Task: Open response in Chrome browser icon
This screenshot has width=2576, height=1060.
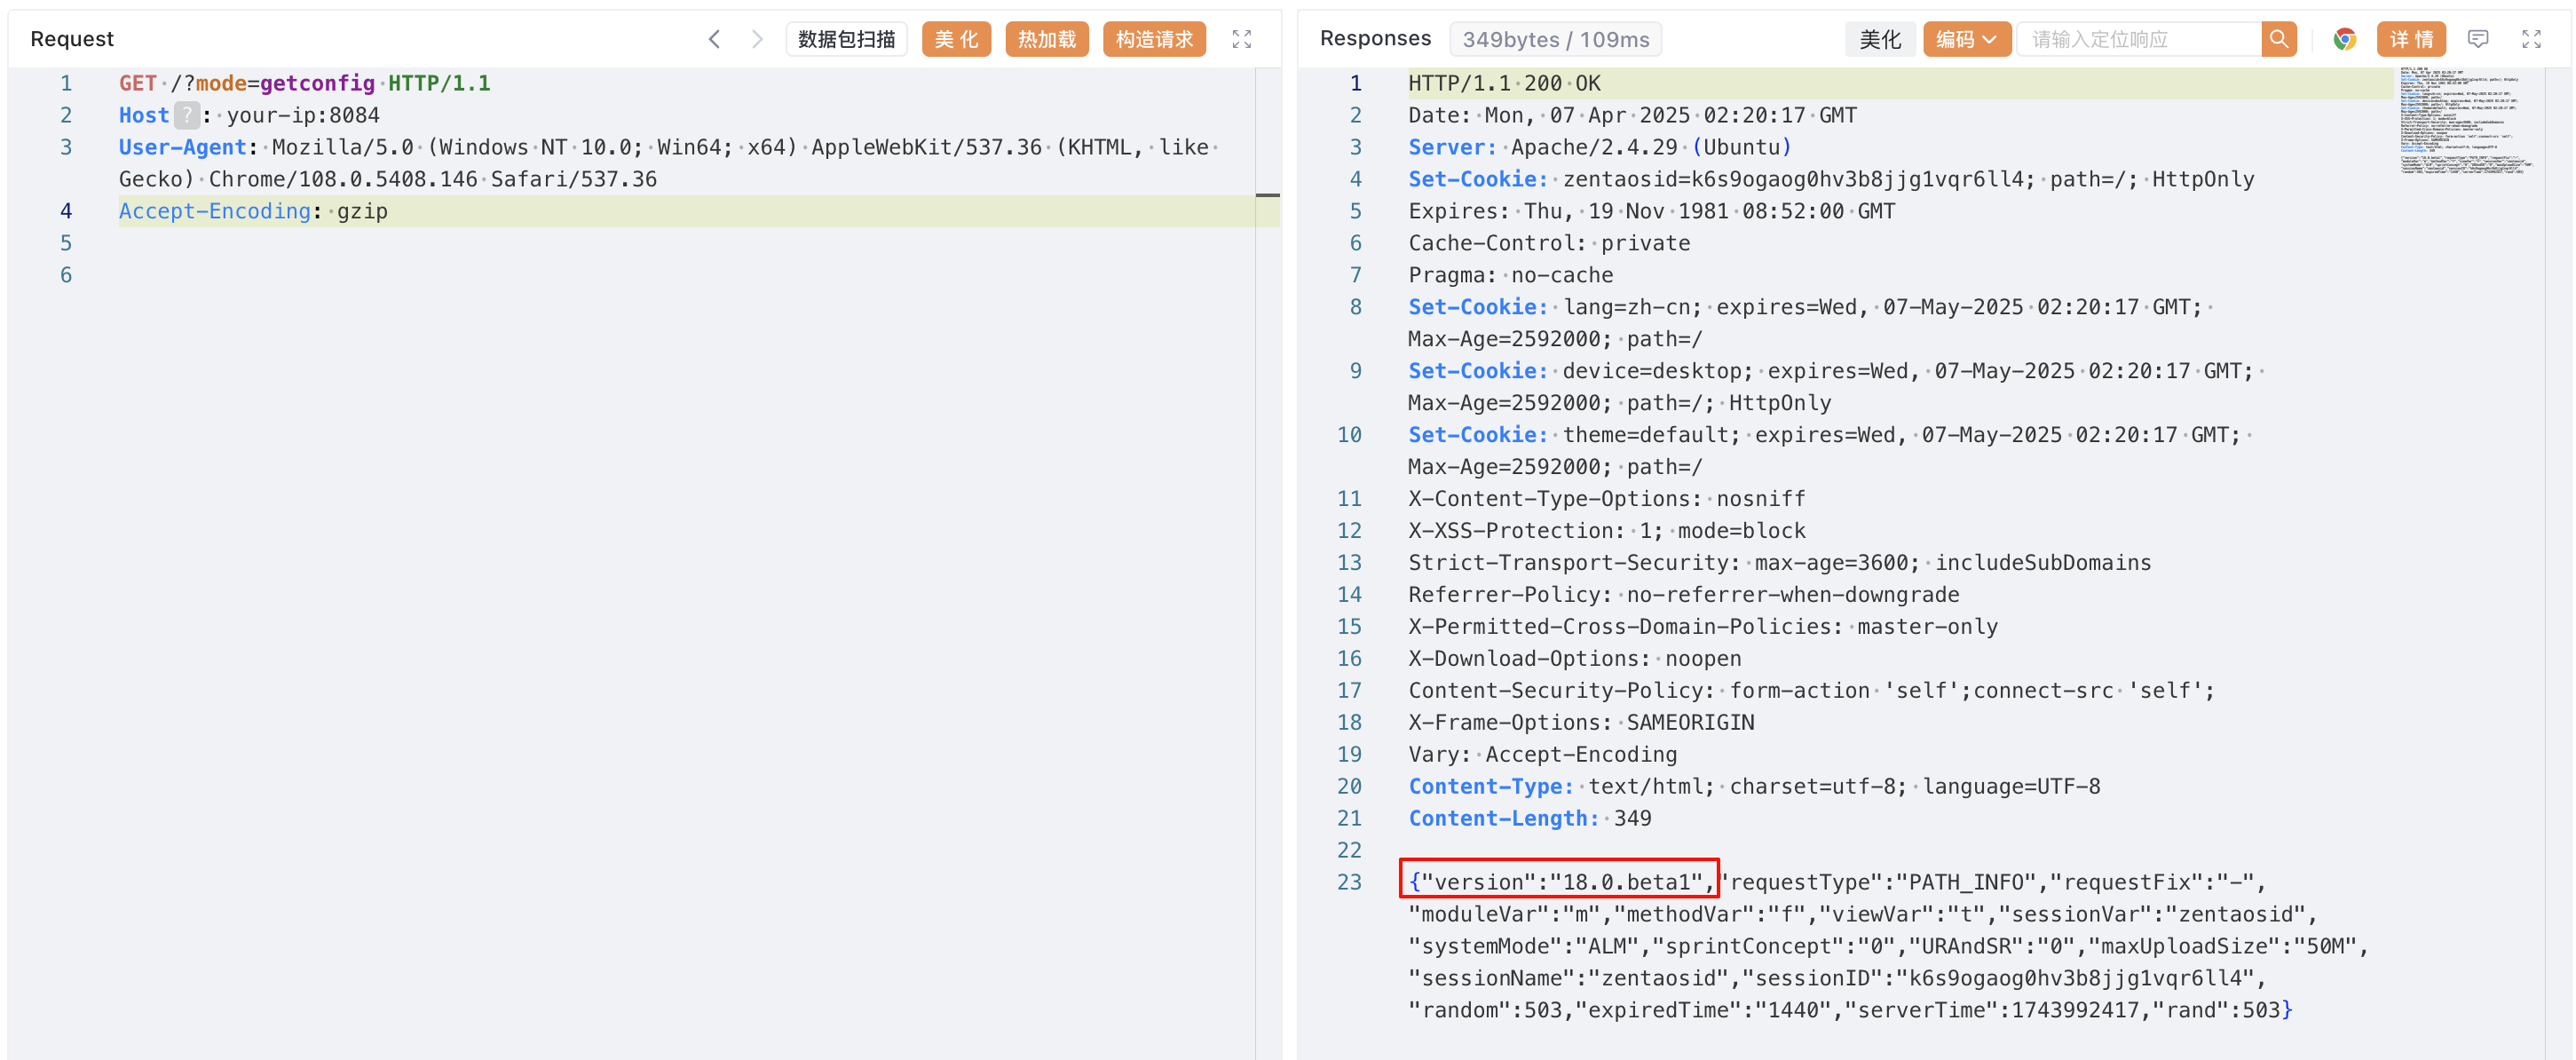Action: coord(2344,39)
